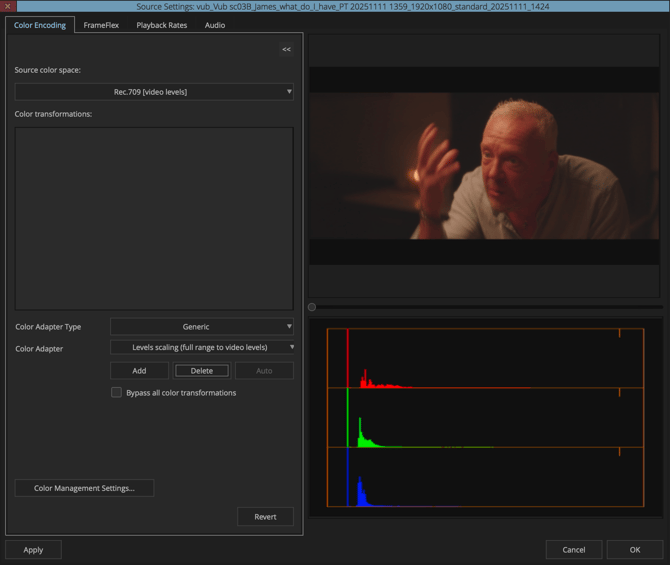Click the video preview image
Image resolution: width=670 pixels, height=565 pixels.
(484, 166)
